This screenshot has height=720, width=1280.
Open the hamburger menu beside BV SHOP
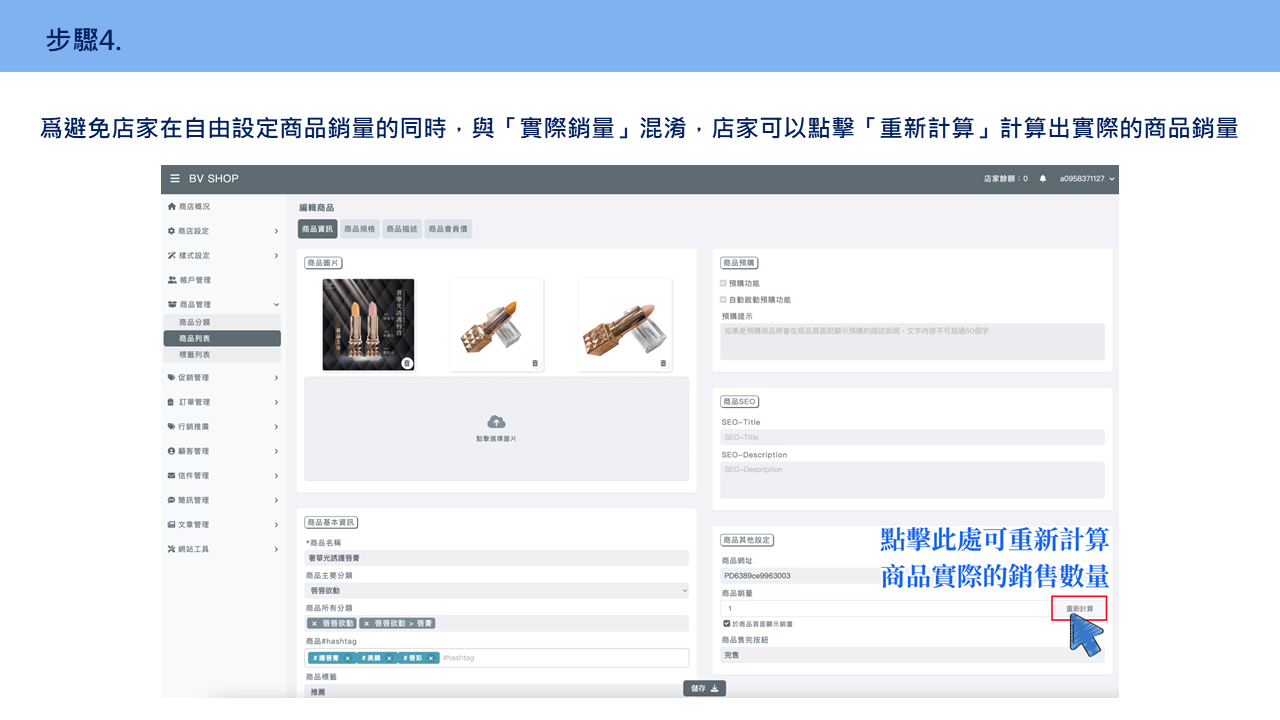[x=175, y=179]
